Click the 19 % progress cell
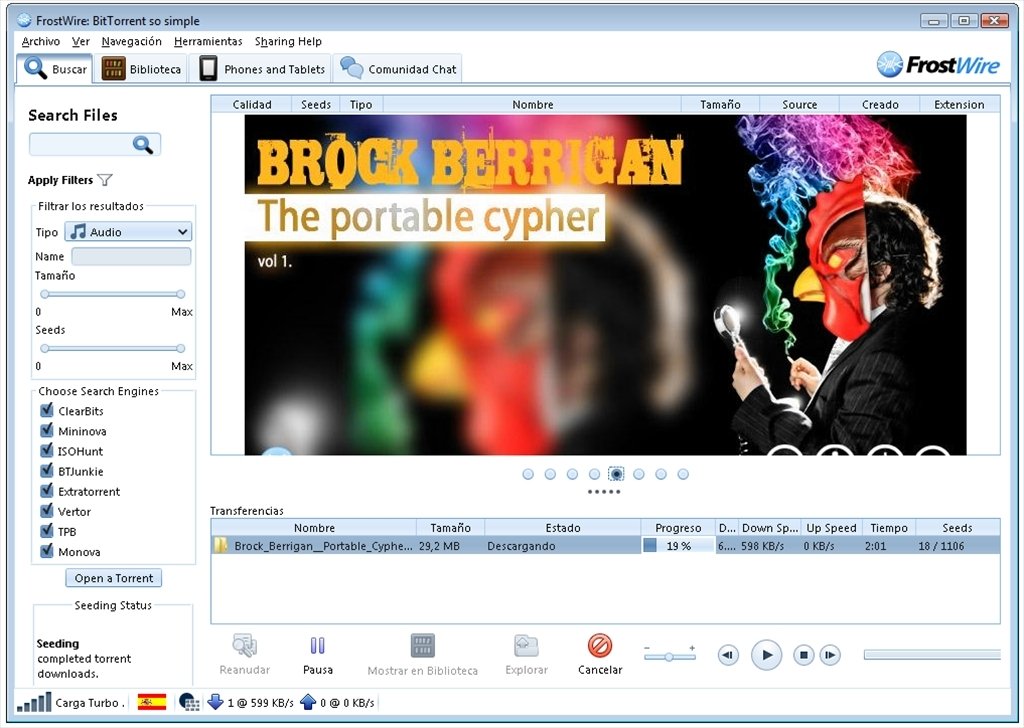 tap(678, 545)
